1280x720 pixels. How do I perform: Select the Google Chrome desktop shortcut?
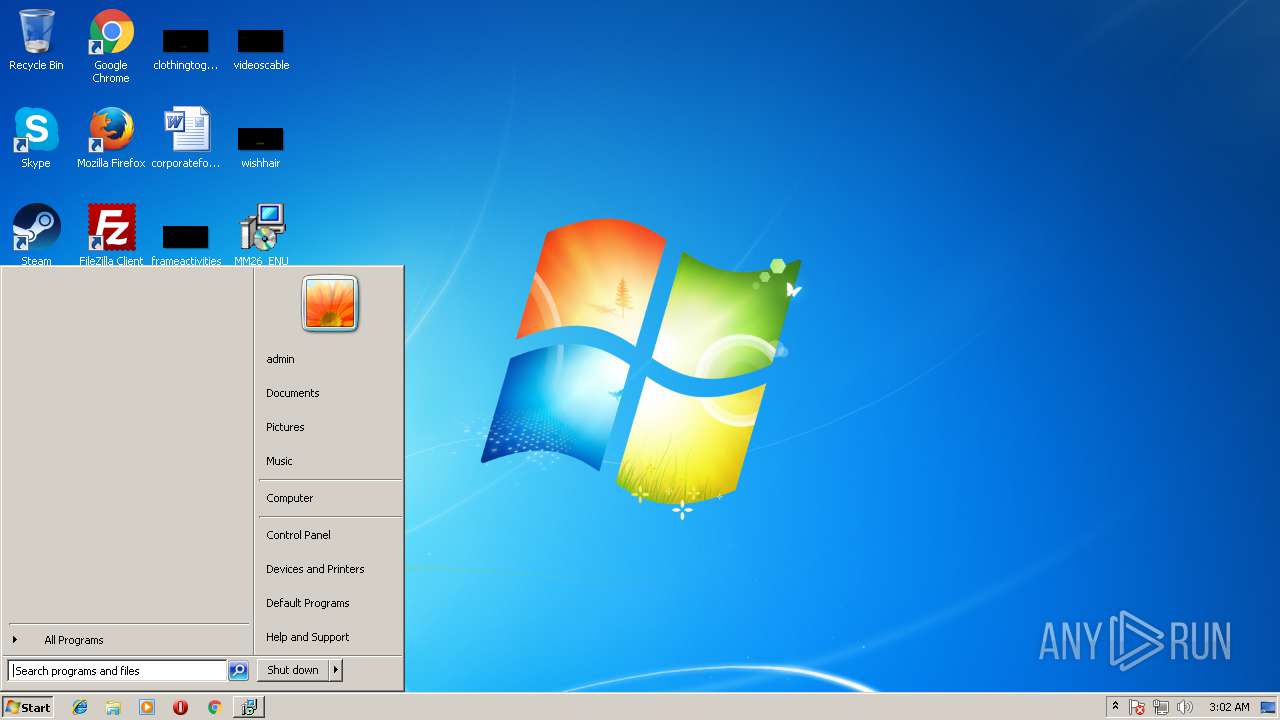coord(111,46)
